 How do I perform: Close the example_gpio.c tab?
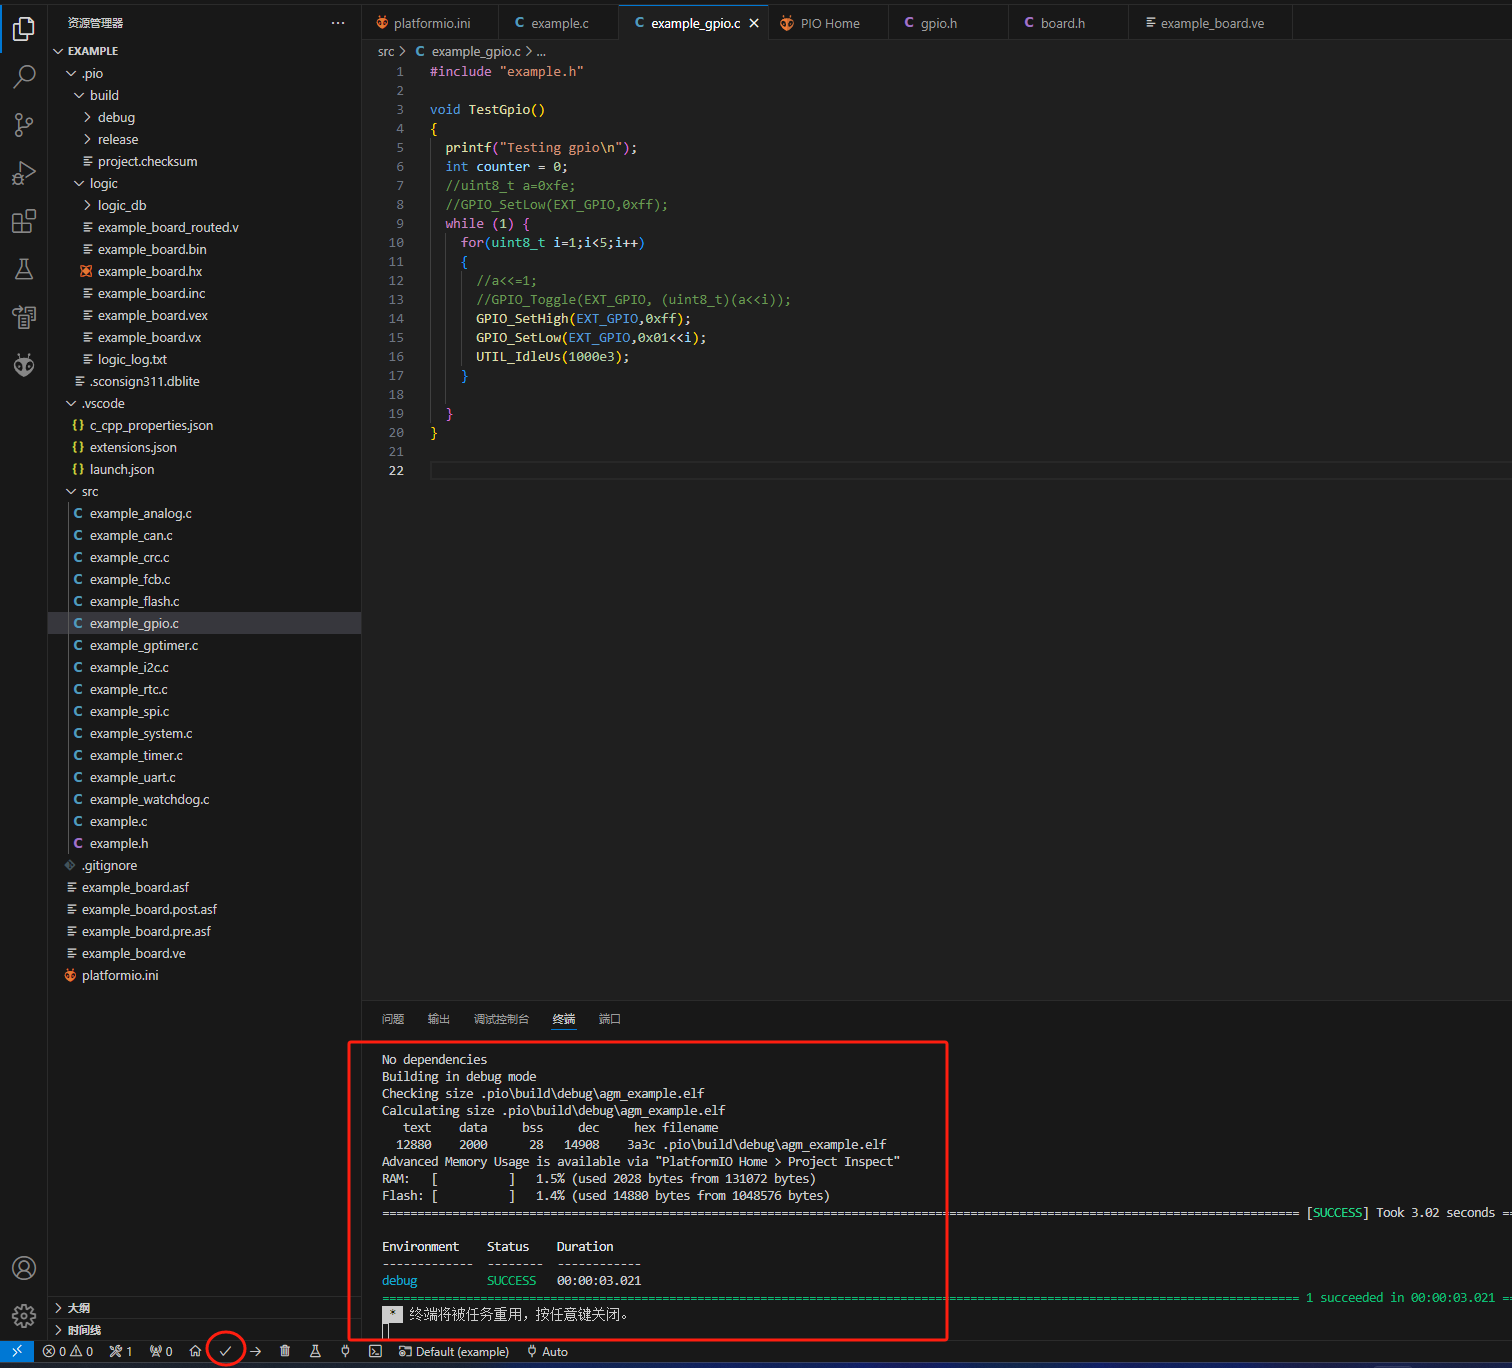click(x=754, y=23)
